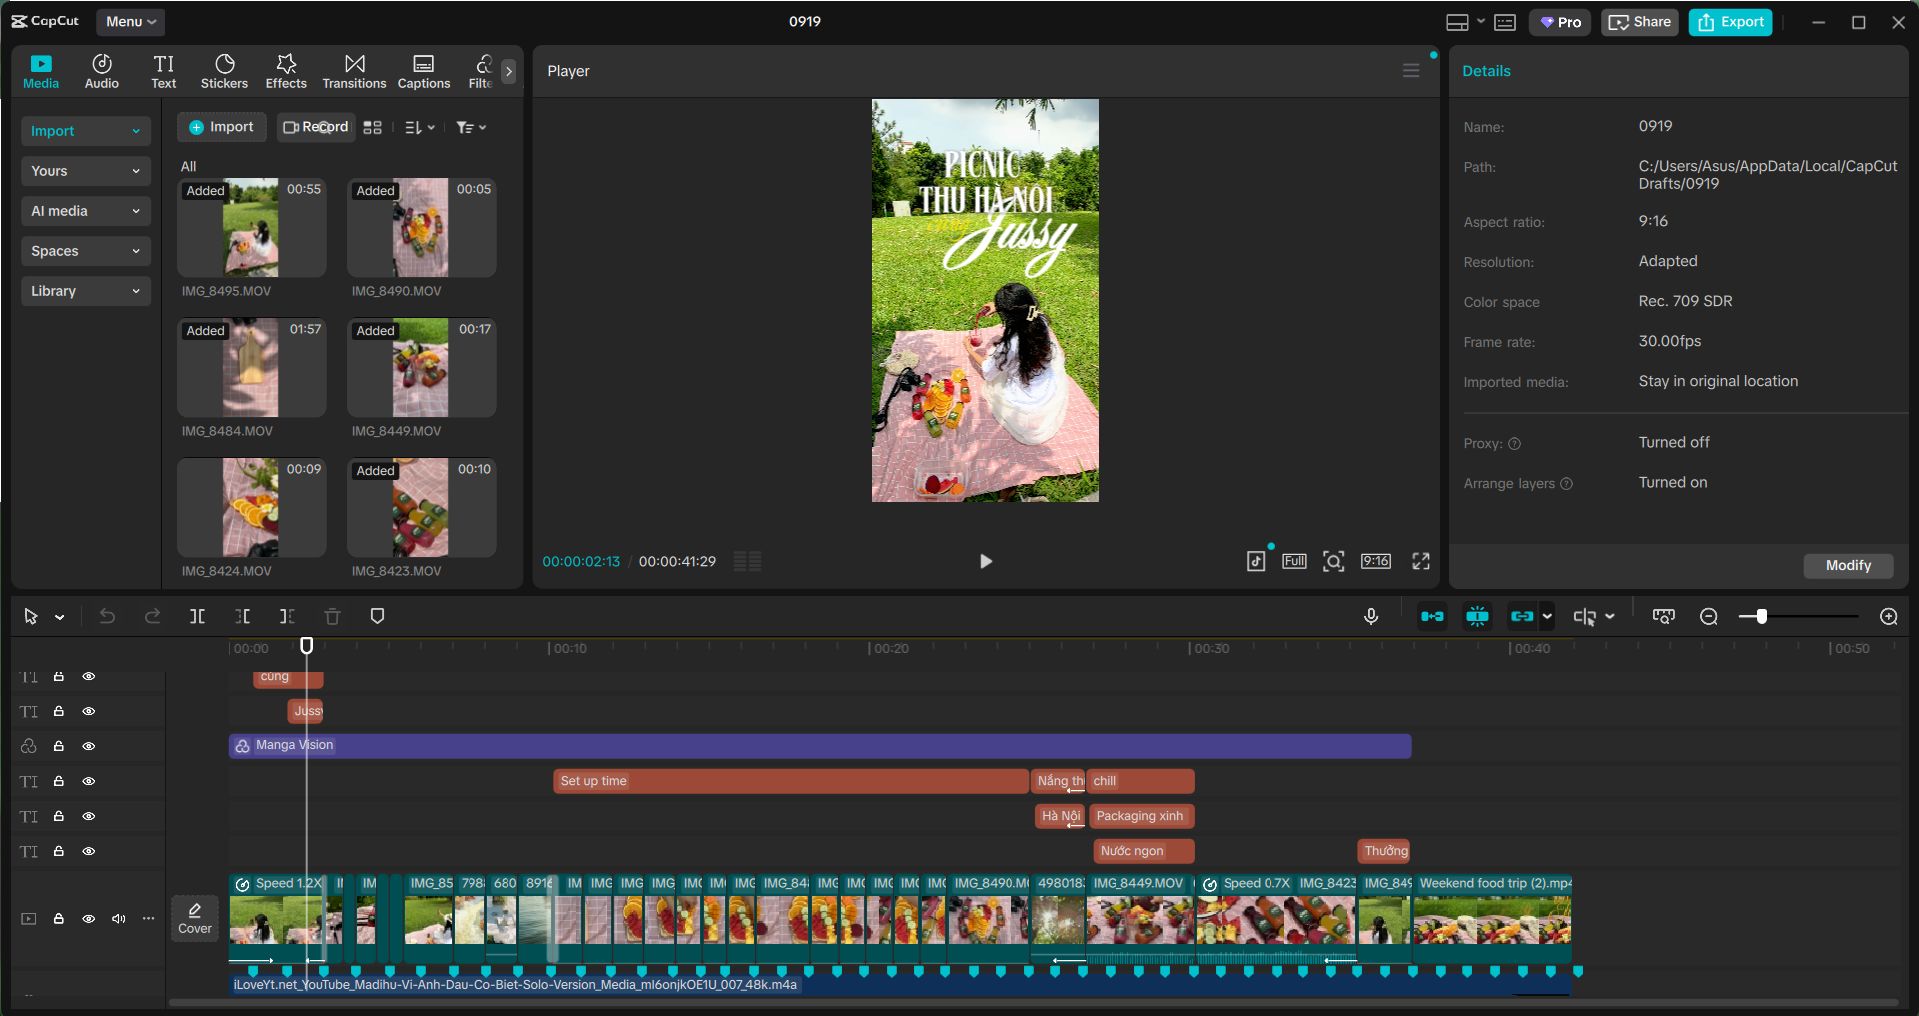Add a marker with the shield icon

[x=378, y=617]
